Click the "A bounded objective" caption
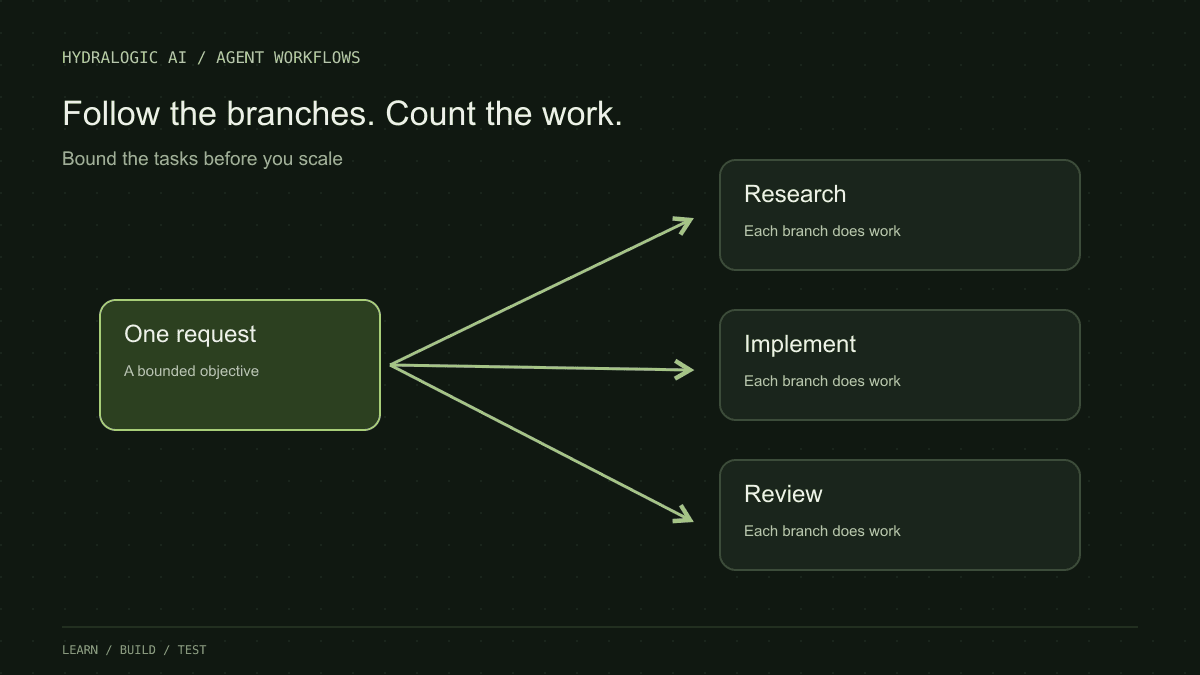The height and width of the screenshot is (675, 1200). click(x=191, y=371)
